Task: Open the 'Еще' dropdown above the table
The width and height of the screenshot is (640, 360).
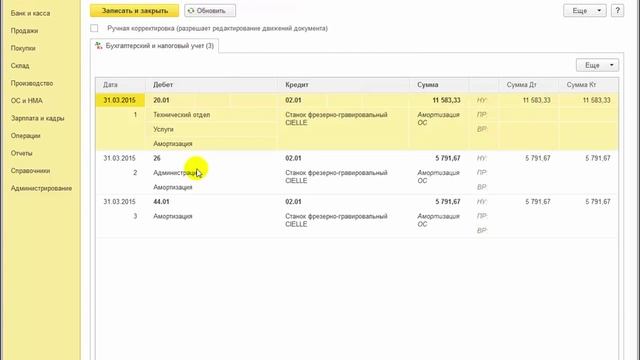Action: click(597, 65)
